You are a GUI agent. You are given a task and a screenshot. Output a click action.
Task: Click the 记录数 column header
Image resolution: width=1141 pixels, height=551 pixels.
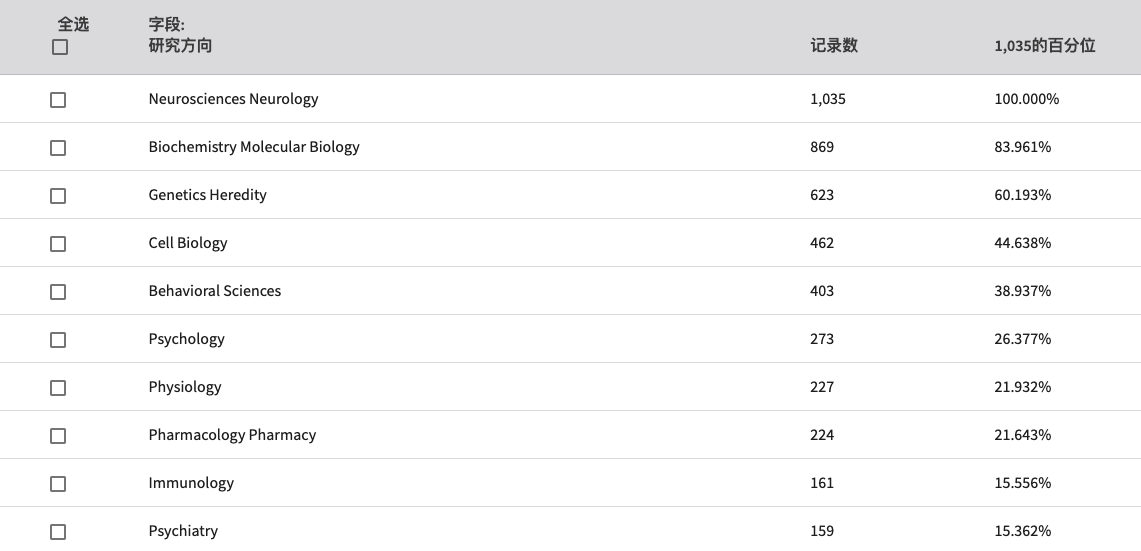834,45
